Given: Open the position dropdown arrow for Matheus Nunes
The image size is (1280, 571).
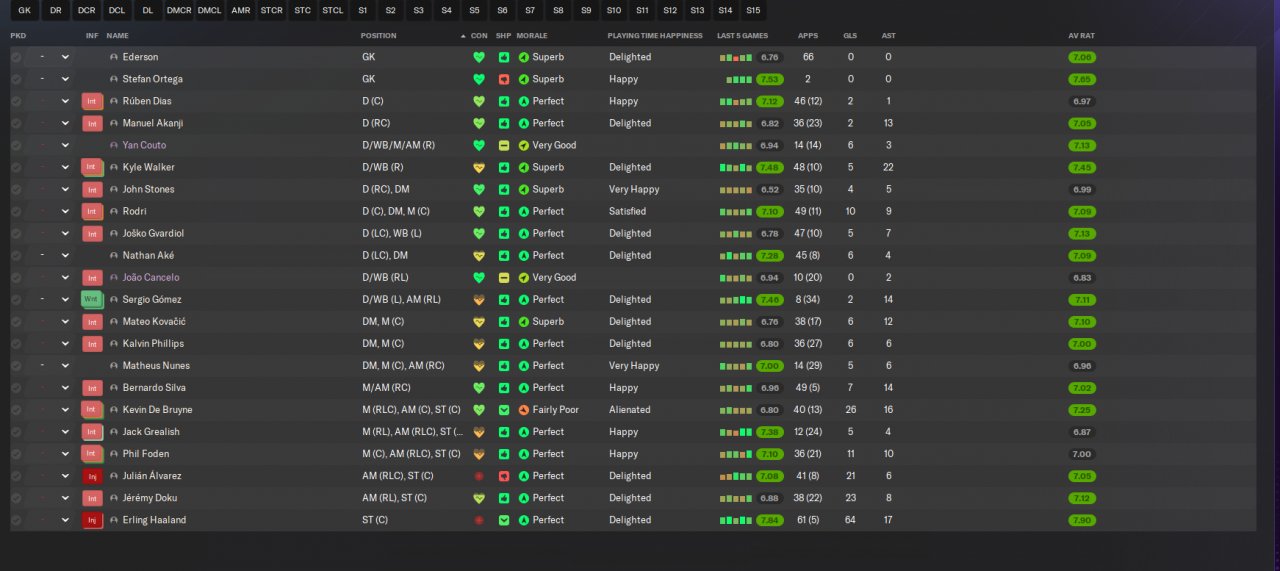Looking at the screenshot, I should tap(65, 365).
